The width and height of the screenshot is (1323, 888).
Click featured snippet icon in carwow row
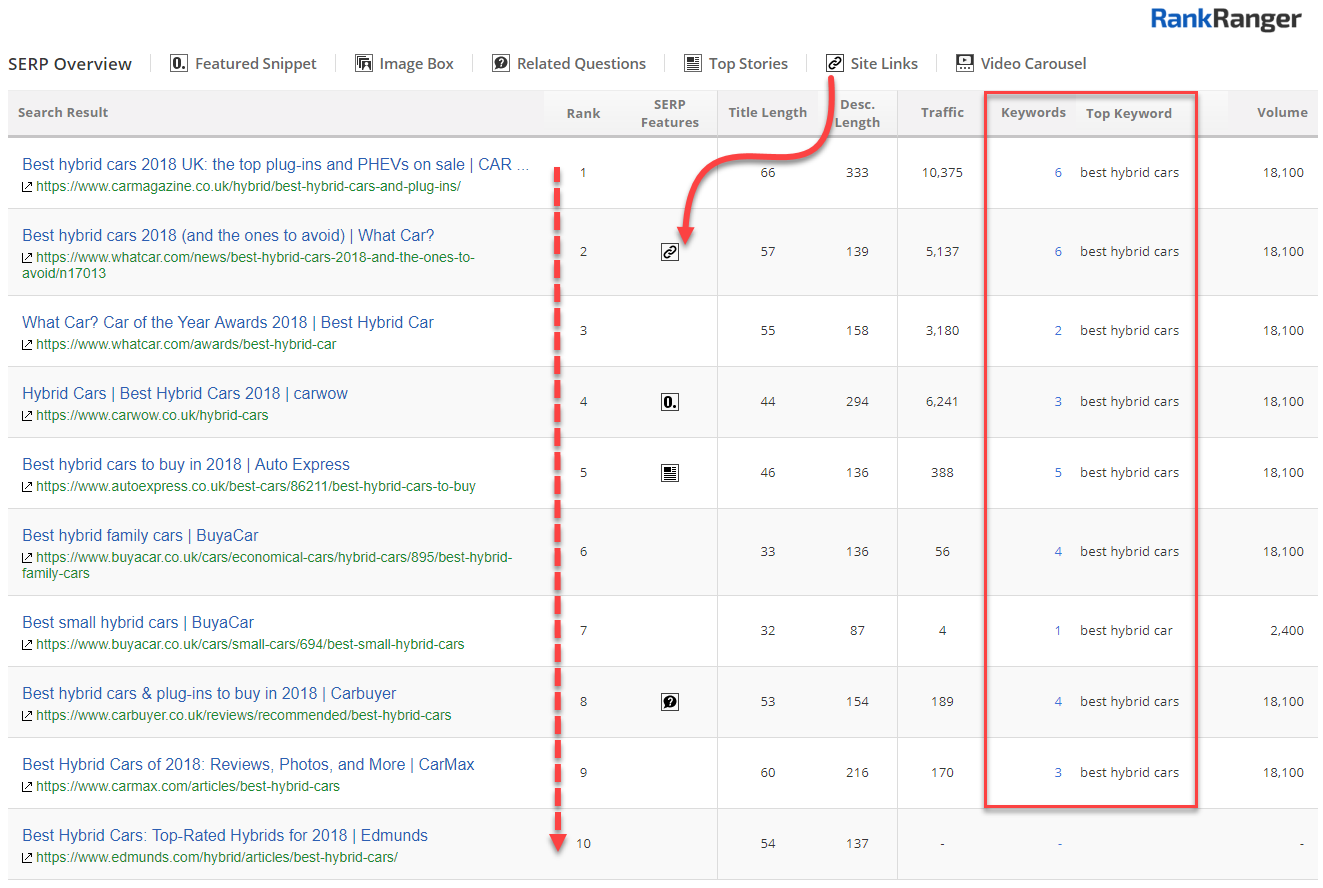click(670, 402)
